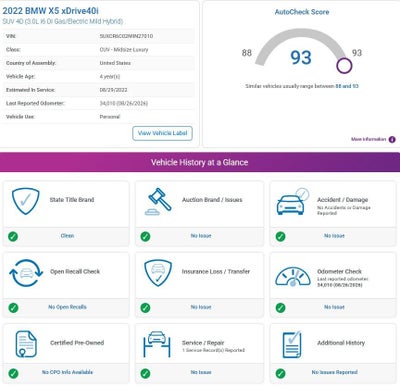Open the View Vehicle Label button
This screenshot has width=400, height=387.
[162, 133]
